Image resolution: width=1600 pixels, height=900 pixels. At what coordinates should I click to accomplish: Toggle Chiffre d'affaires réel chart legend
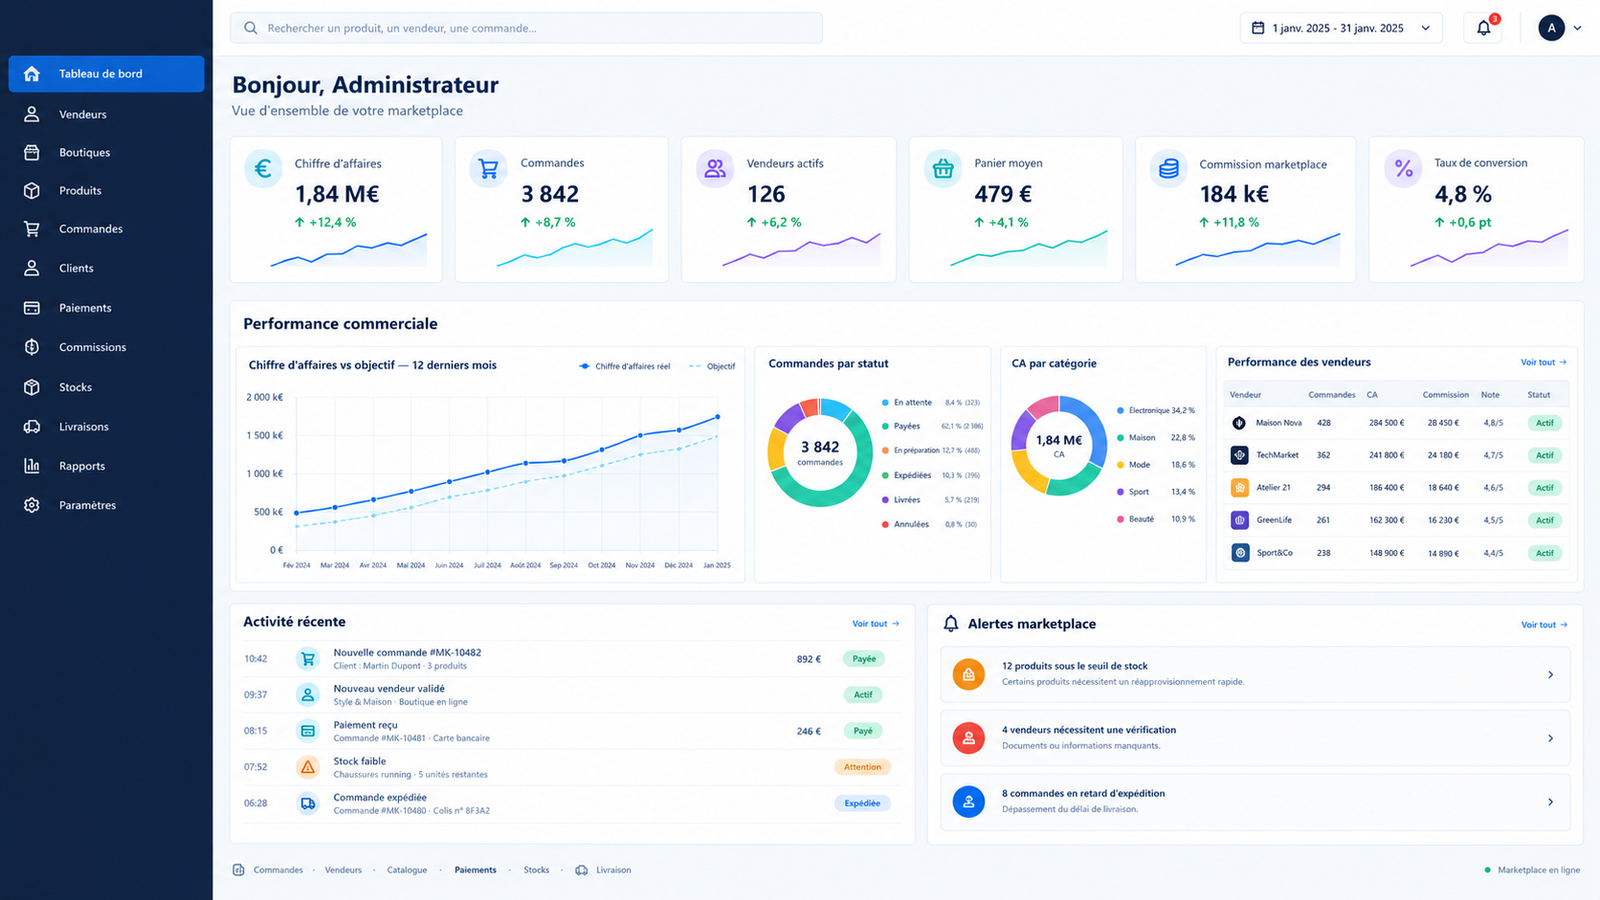click(x=625, y=366)
